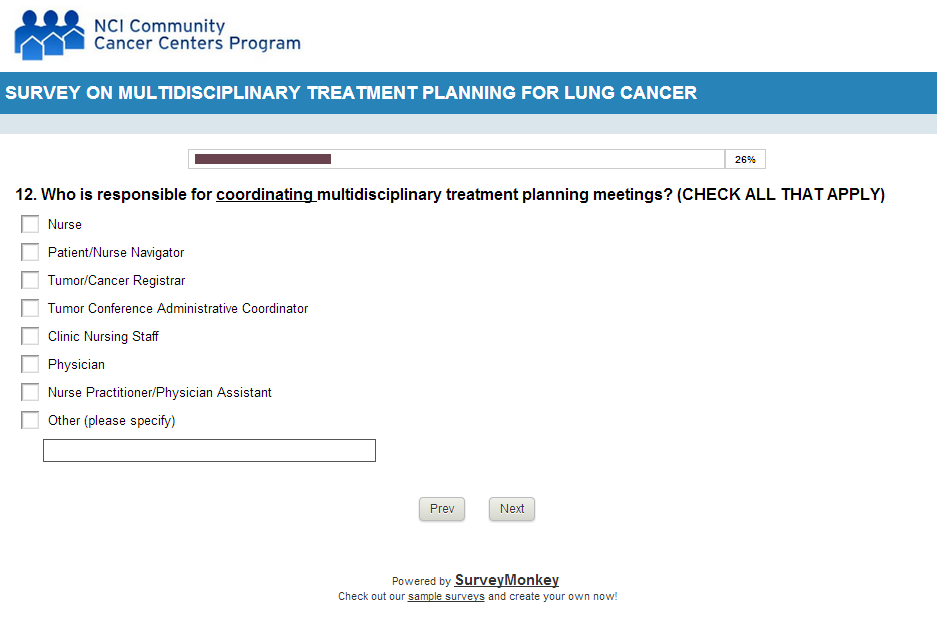Open the SurveyMonkey link
This screenshot has height=630, width=937.
[x=506, y=580]
